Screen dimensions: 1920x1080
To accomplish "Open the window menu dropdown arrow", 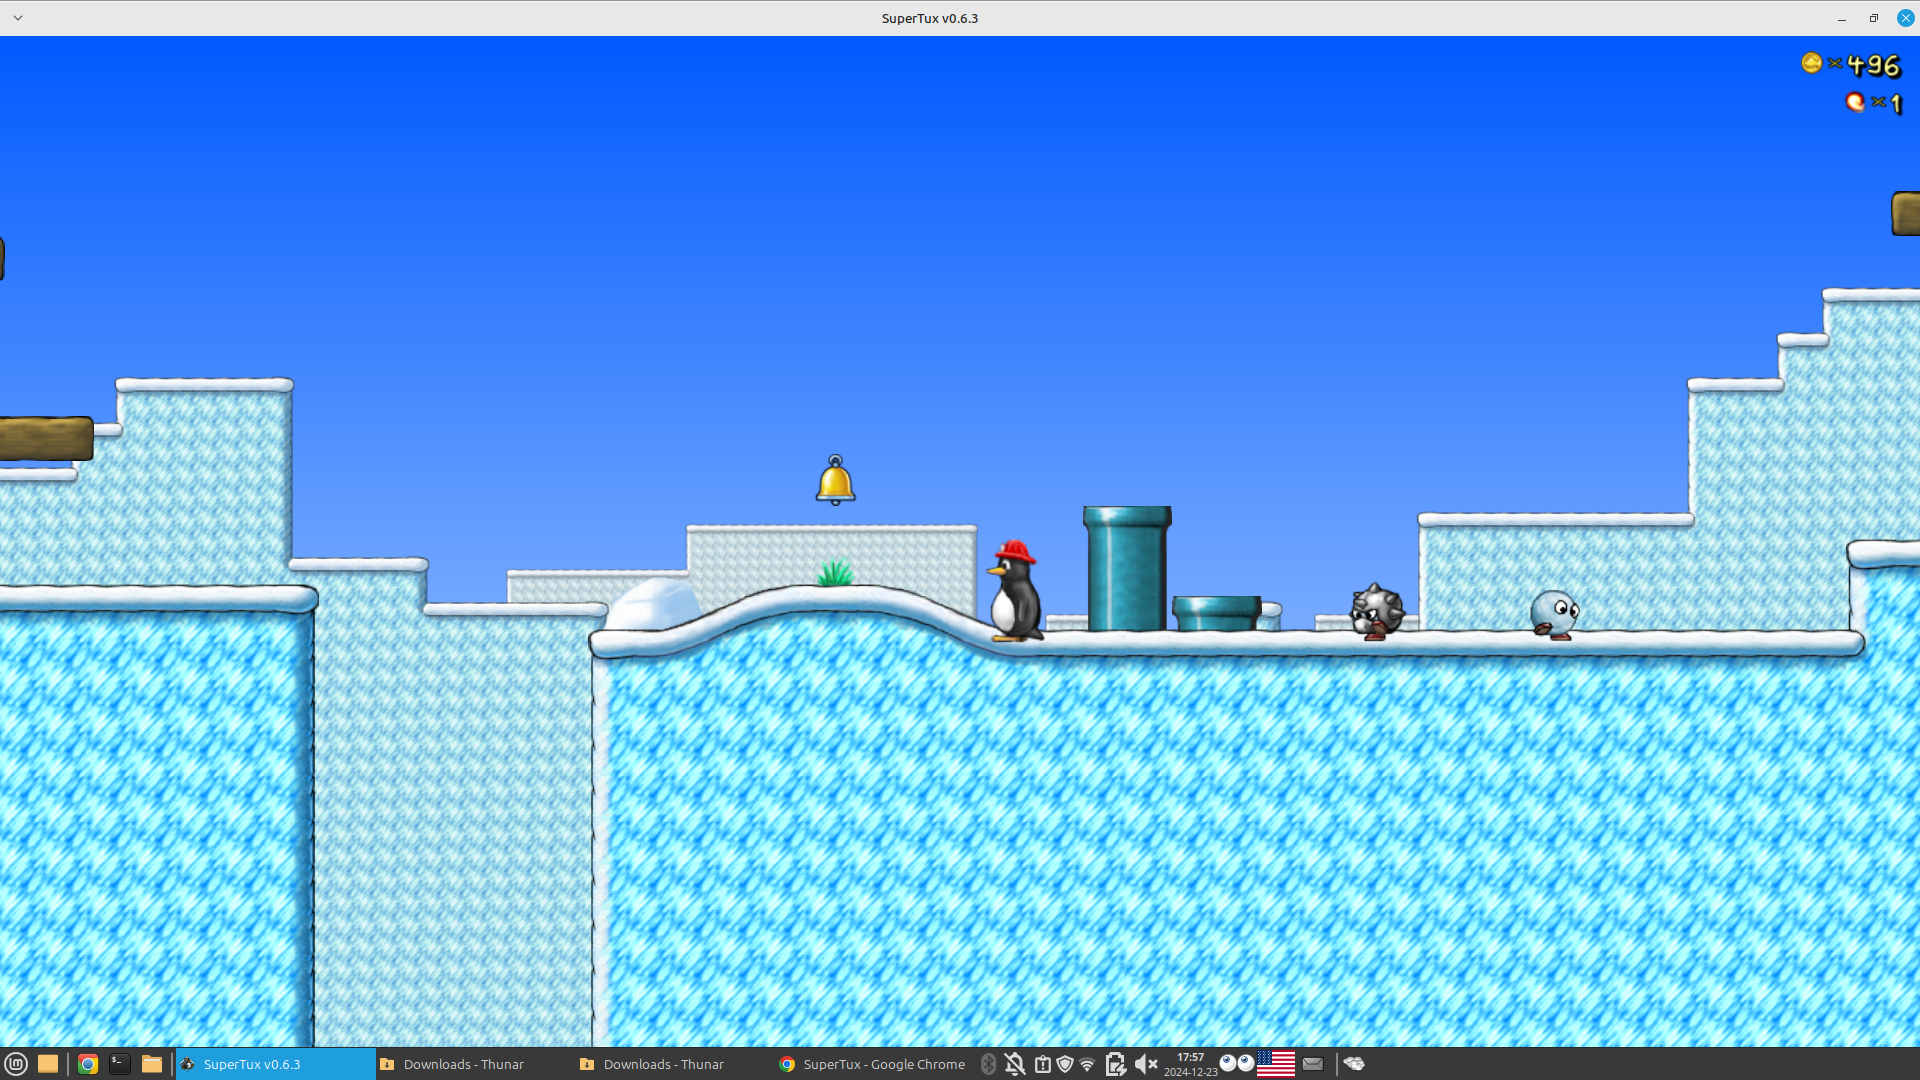I will (18, 18).
